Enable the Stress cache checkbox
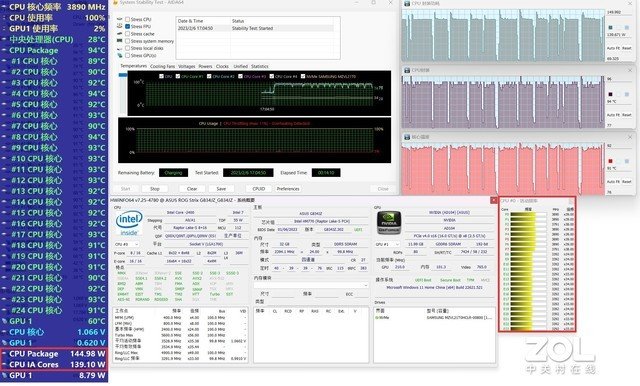The image size is (640, 386). click(128, 33)
